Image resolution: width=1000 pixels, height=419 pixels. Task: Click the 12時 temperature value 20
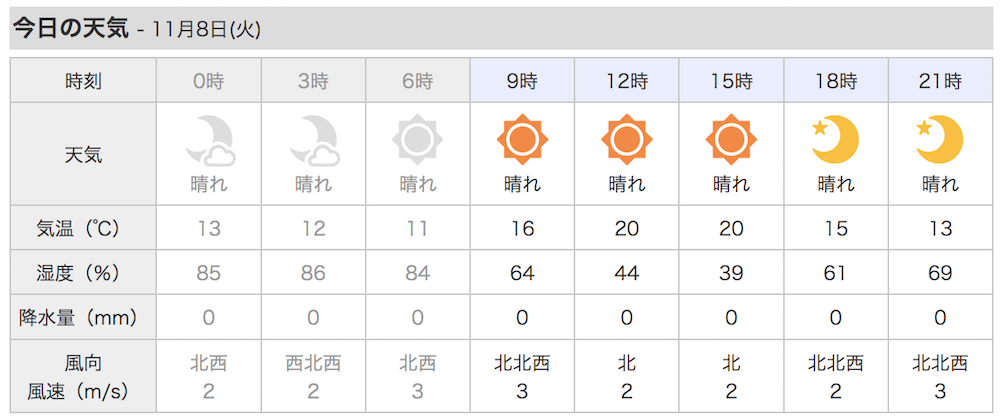click(x=627, y=228)
